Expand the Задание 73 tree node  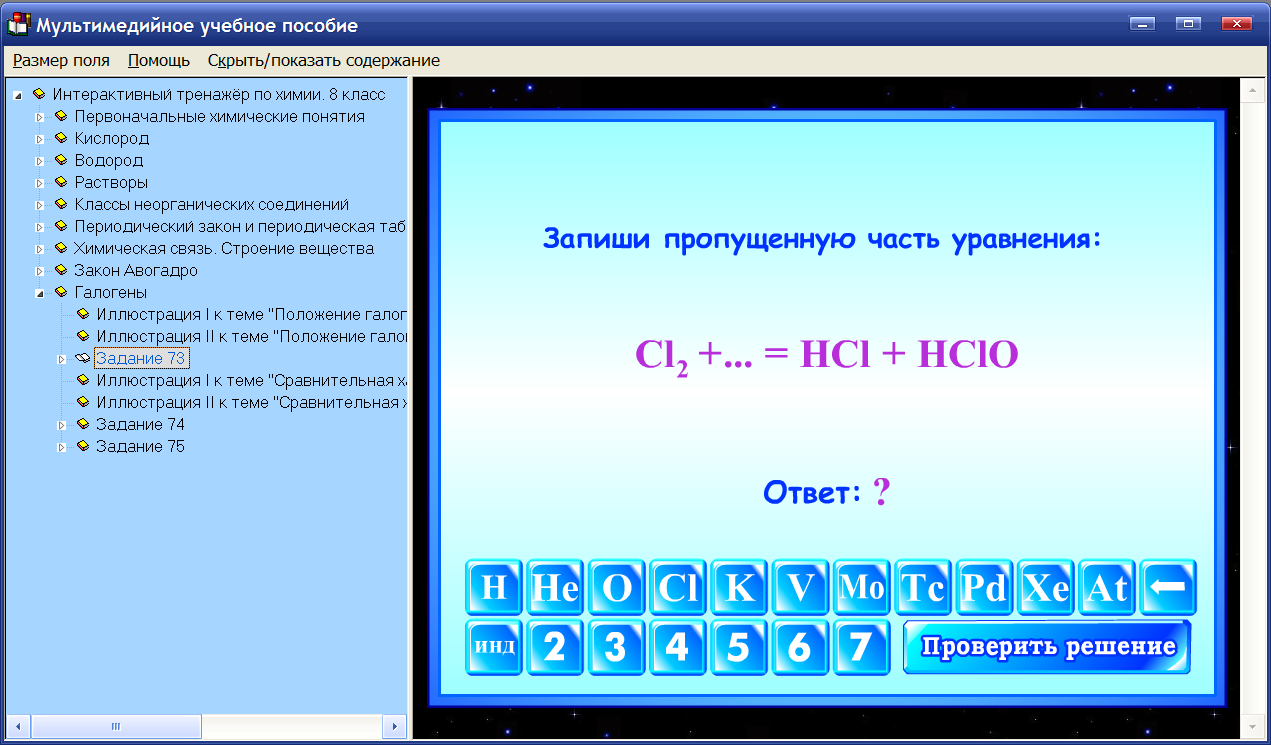pyautogui.click(x=63, y=357)
